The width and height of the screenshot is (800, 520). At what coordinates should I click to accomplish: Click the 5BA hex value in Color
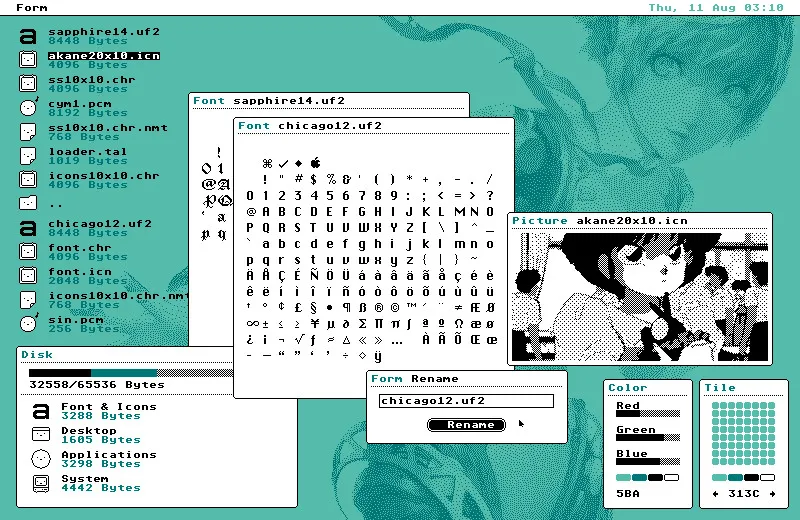628,493
